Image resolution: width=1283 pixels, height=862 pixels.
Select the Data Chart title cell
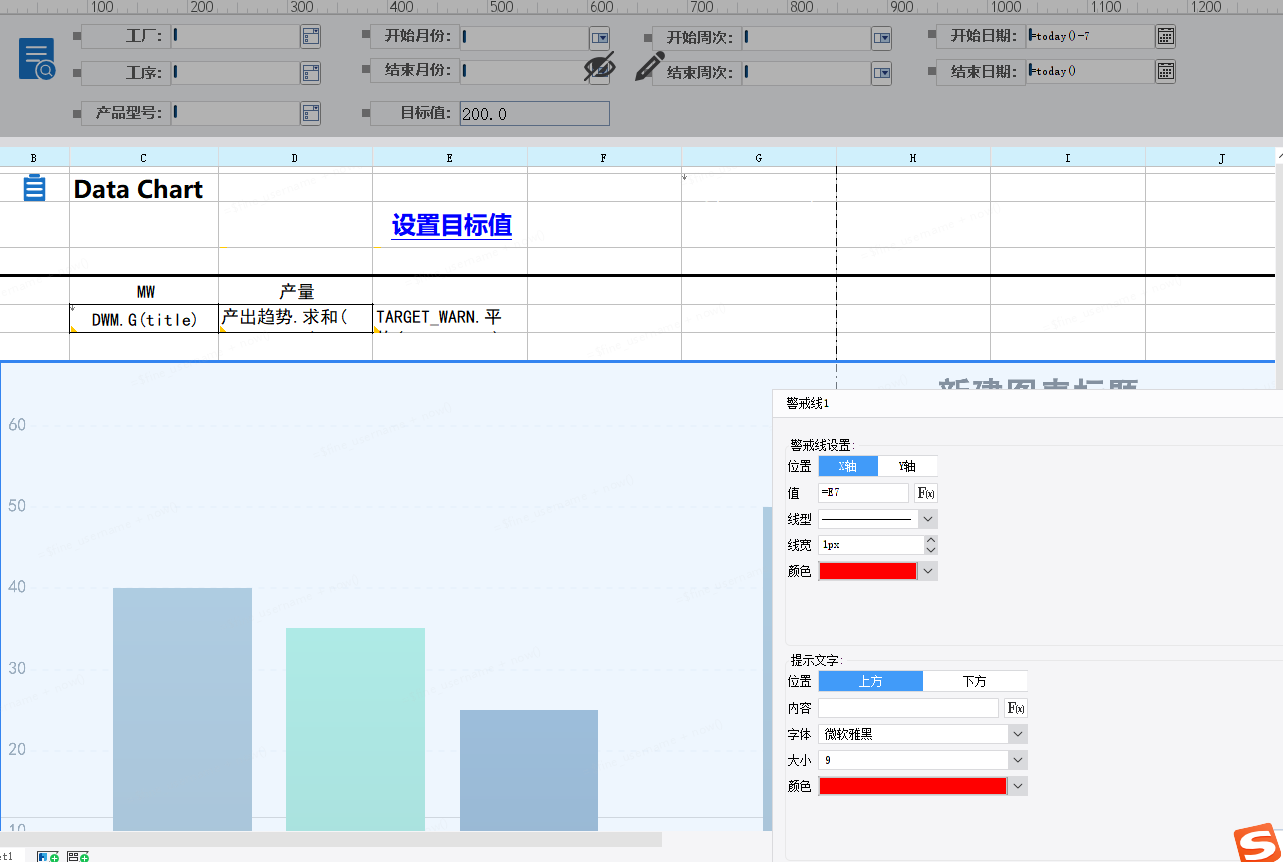pyautogui.click(x=144, y=188)
